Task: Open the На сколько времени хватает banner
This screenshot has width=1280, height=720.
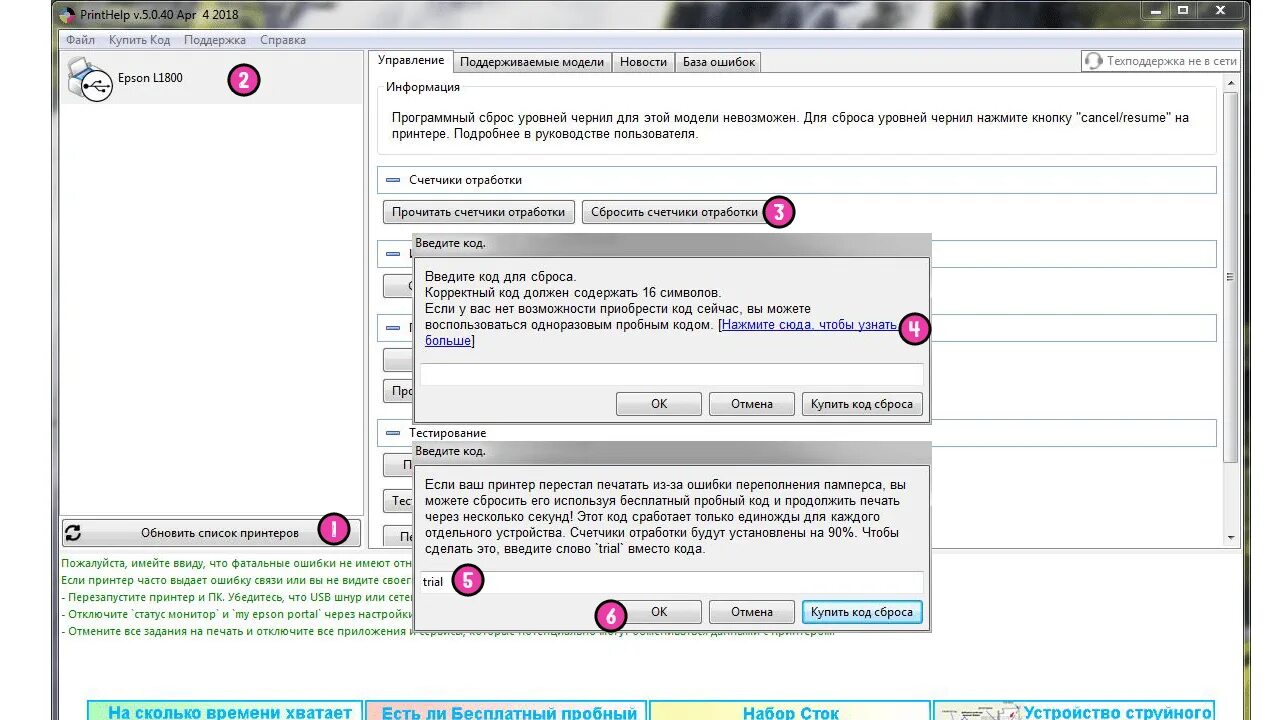Action: (225, 711)
